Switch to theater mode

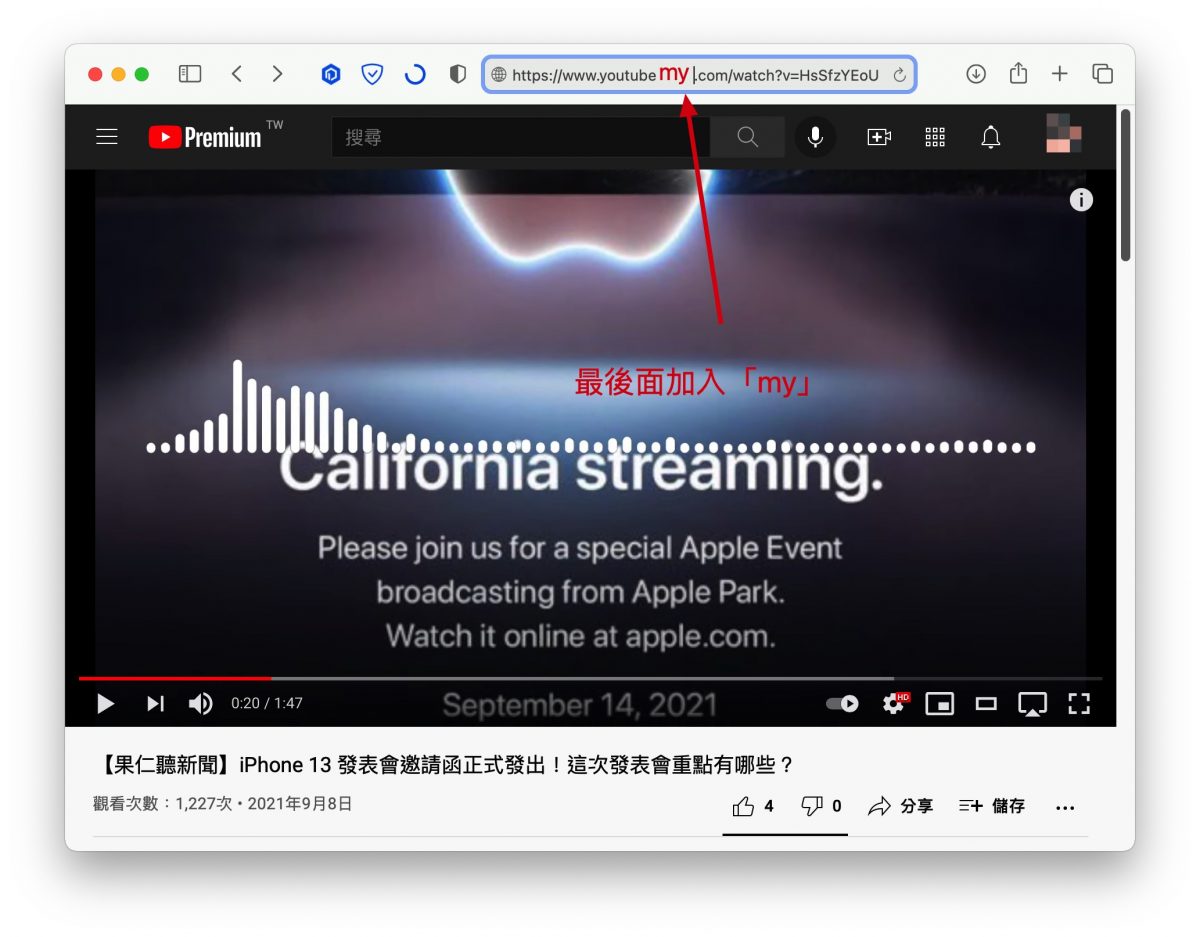tap(986, 704)
